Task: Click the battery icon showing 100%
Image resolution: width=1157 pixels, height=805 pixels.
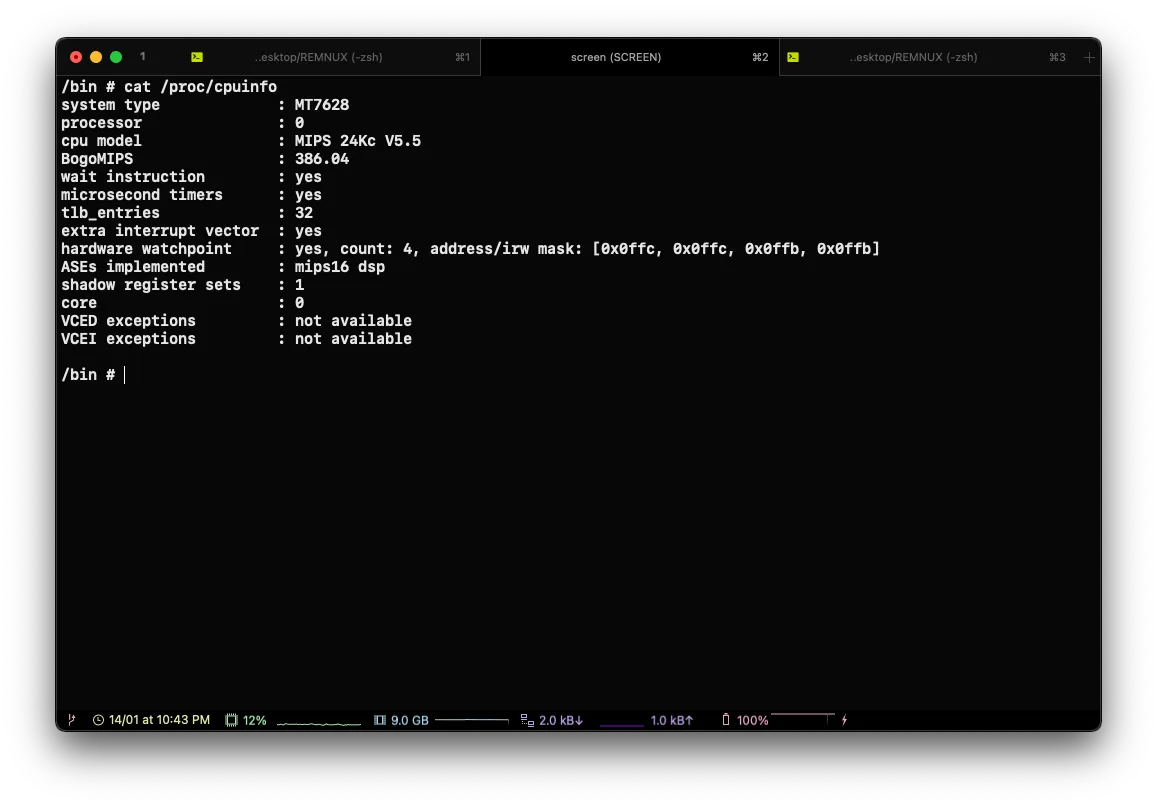Action: (x=726, y=720)
